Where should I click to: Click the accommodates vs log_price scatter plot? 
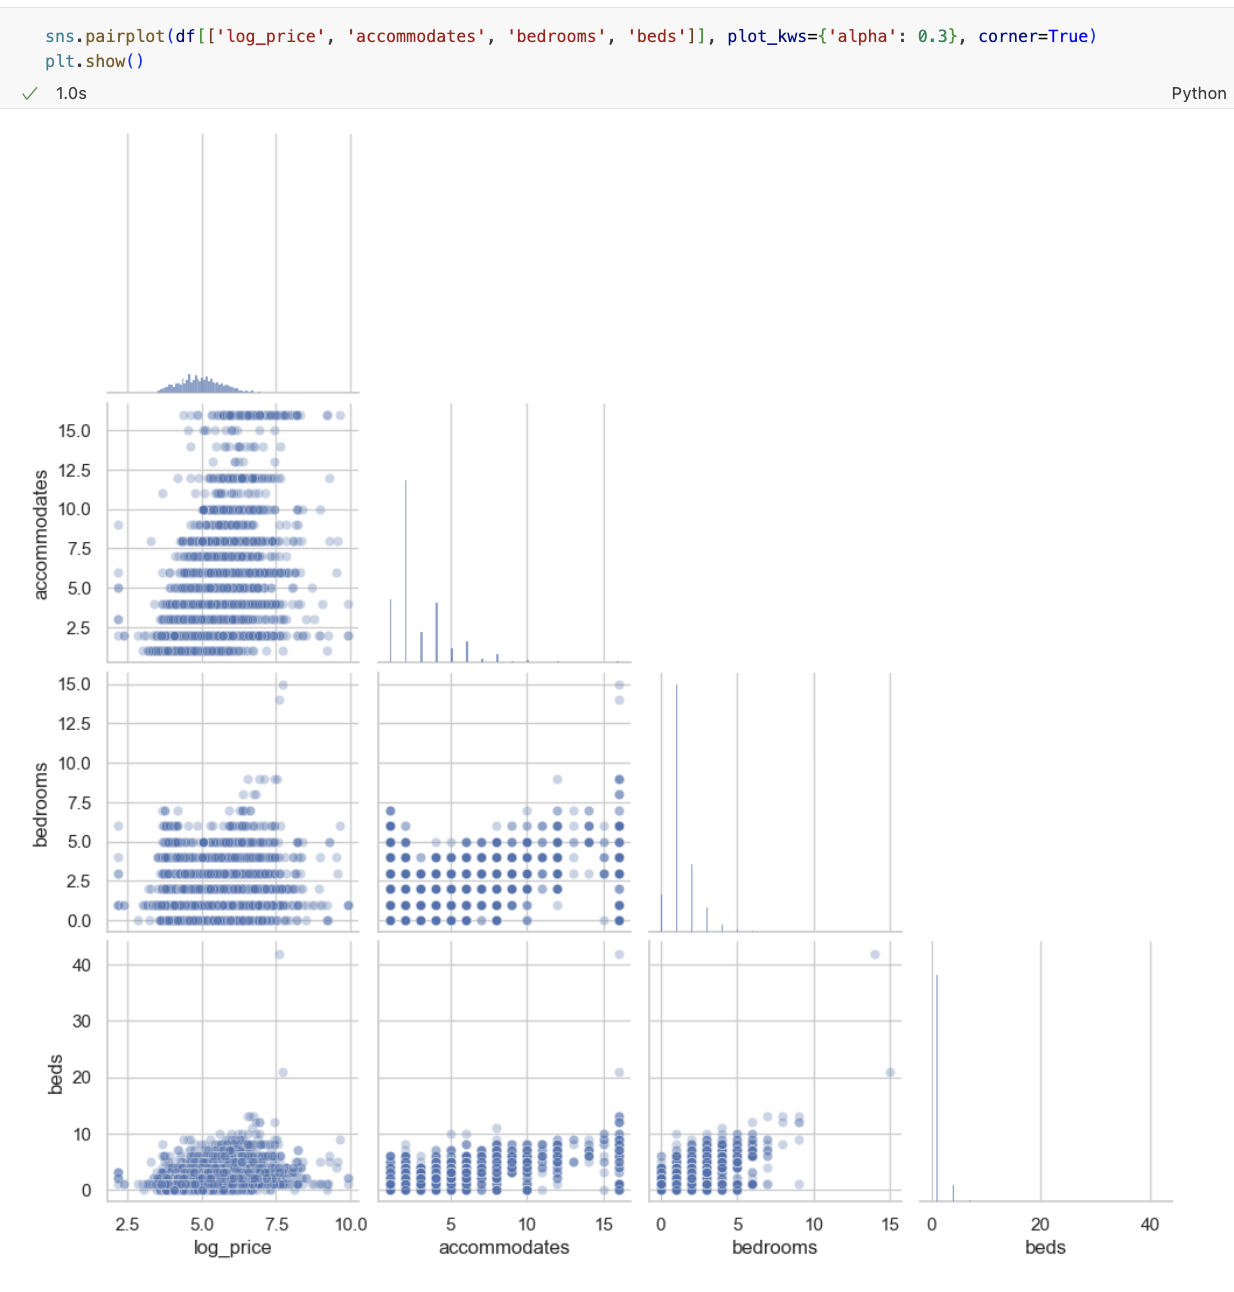pos(233,532)
